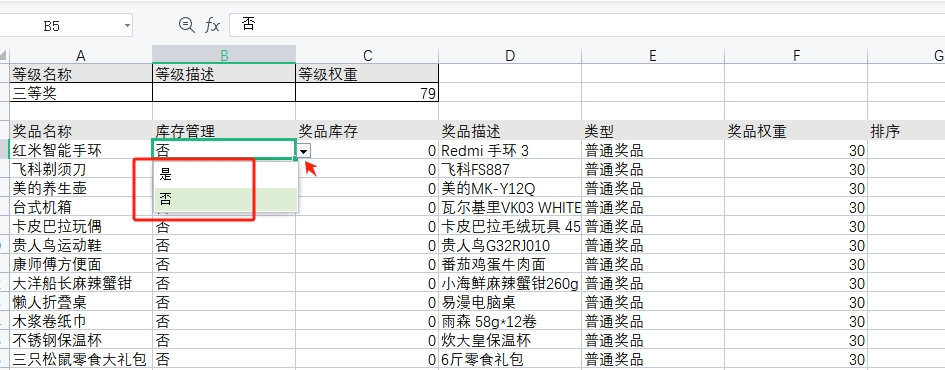This screenshot has height=370, width=945.
Task: Select the 番茄鸡蛋牛肉面 cell
Action: pyautogui.click(x=510, y=264)
